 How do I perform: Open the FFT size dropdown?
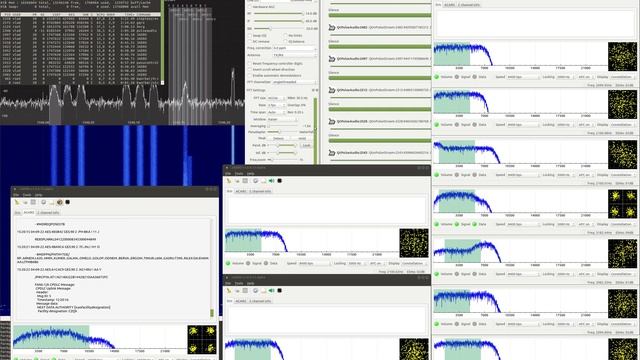click(276, 98)
